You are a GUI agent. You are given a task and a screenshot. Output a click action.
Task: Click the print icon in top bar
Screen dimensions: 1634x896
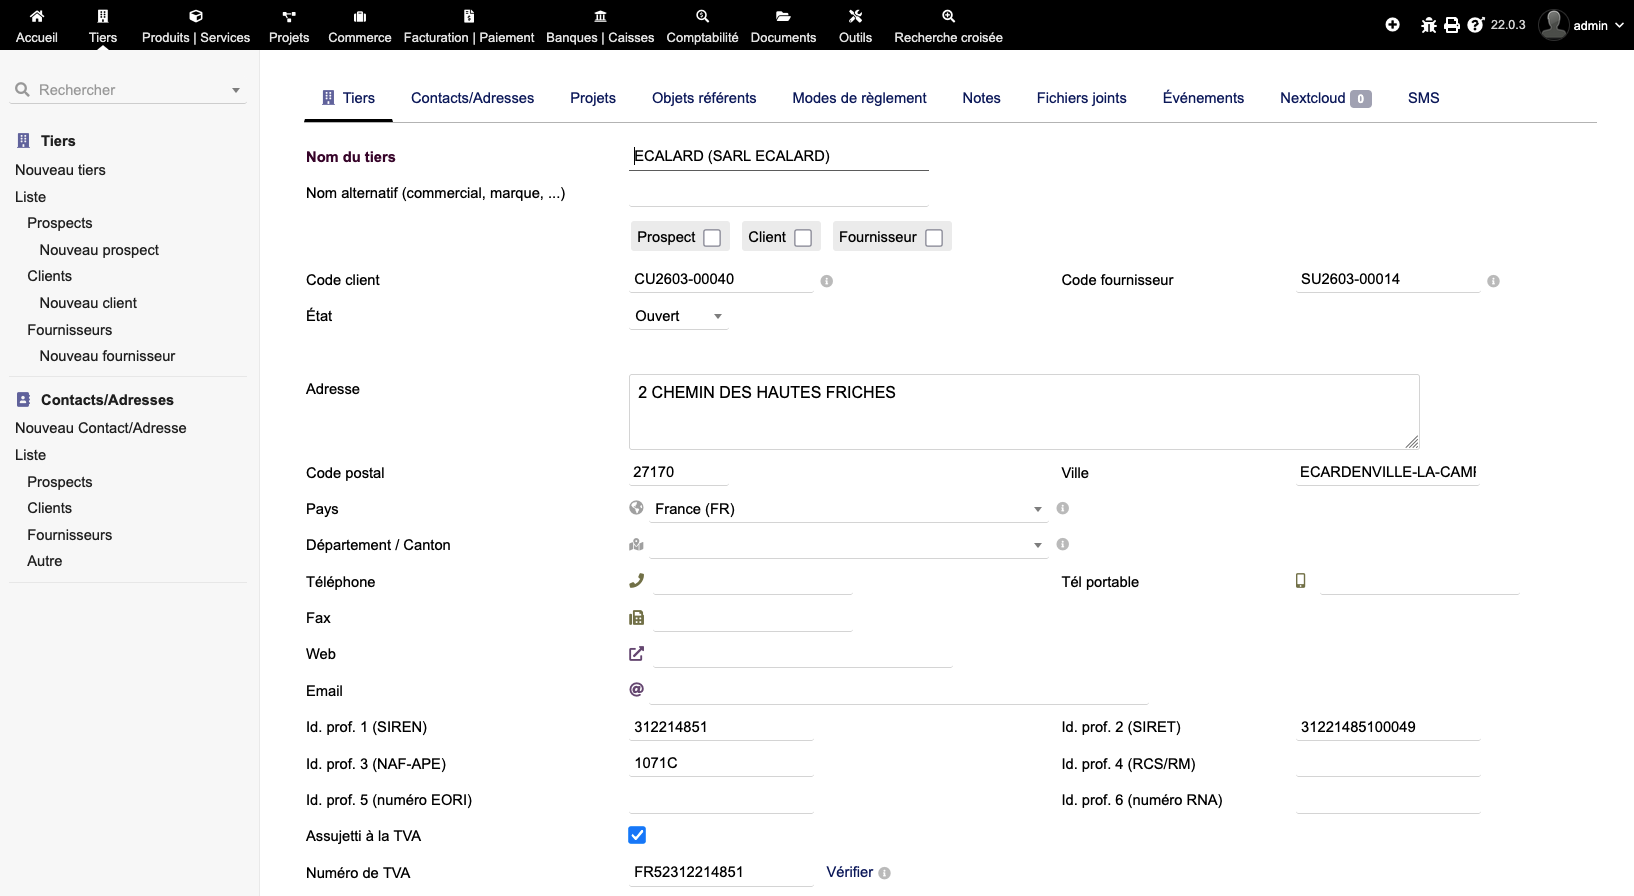click(x=1452, y=25)
